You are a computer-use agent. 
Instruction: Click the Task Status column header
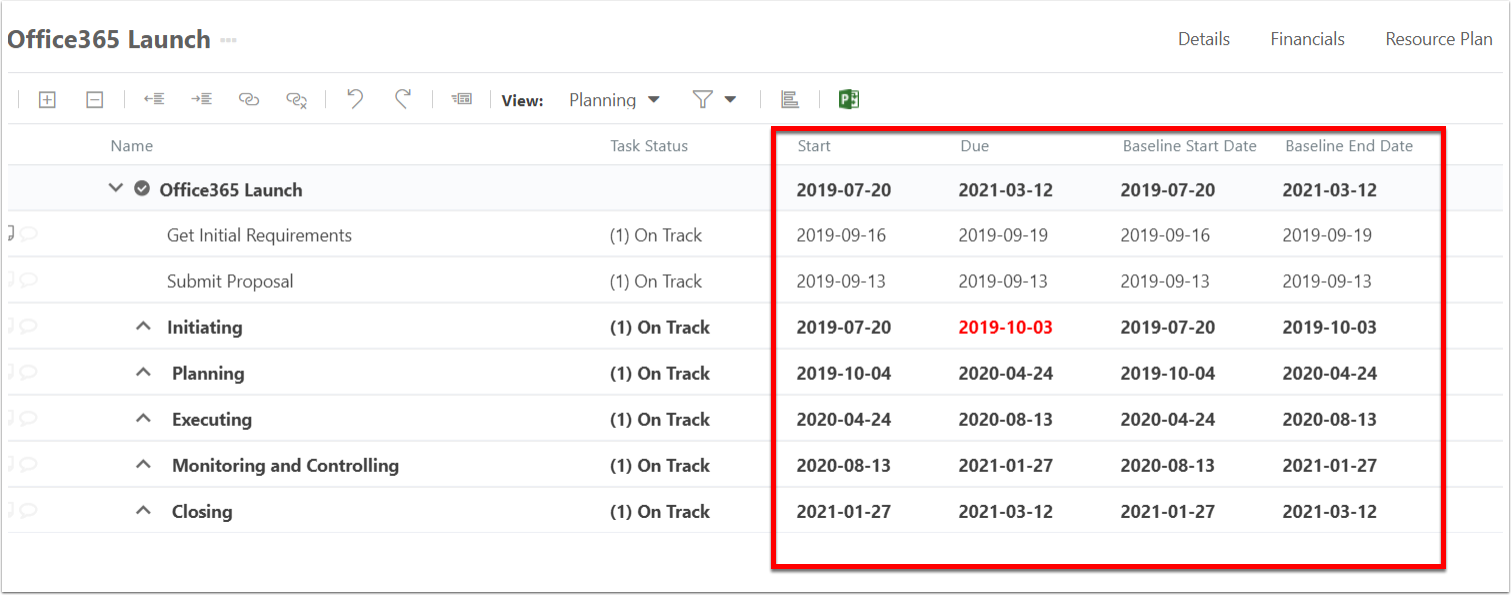[649, 146]
